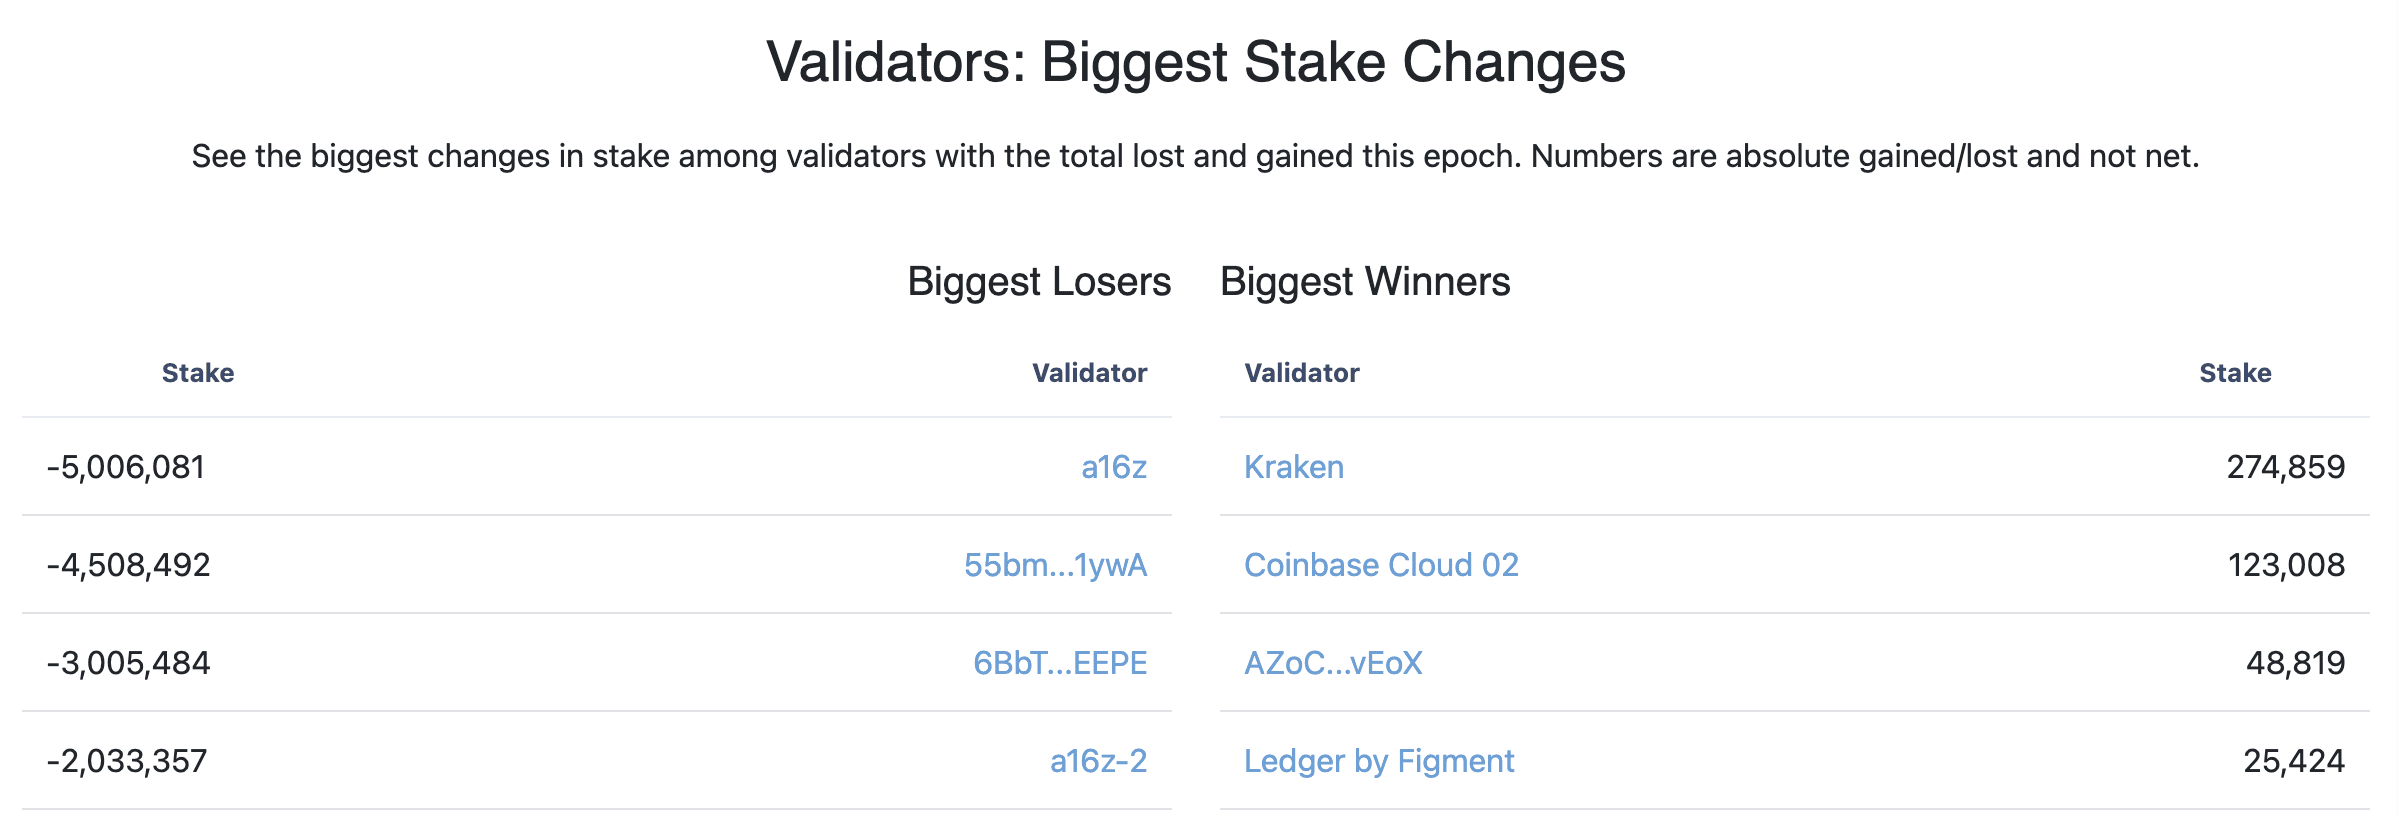The width and height of the screenshot is (2398, 818).
Task: Select the 48,819 stake value
Action: click(2295, 663)
